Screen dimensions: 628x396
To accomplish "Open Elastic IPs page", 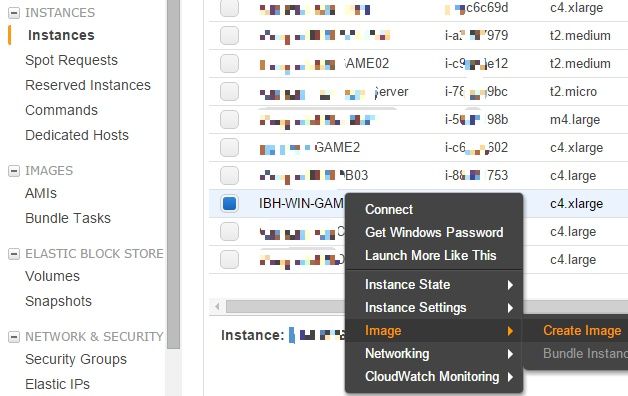I will 57,384.
